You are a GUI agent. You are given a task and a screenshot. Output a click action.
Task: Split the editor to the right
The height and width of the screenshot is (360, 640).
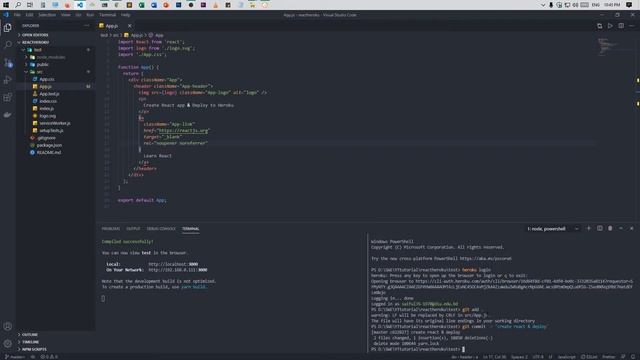621,26
